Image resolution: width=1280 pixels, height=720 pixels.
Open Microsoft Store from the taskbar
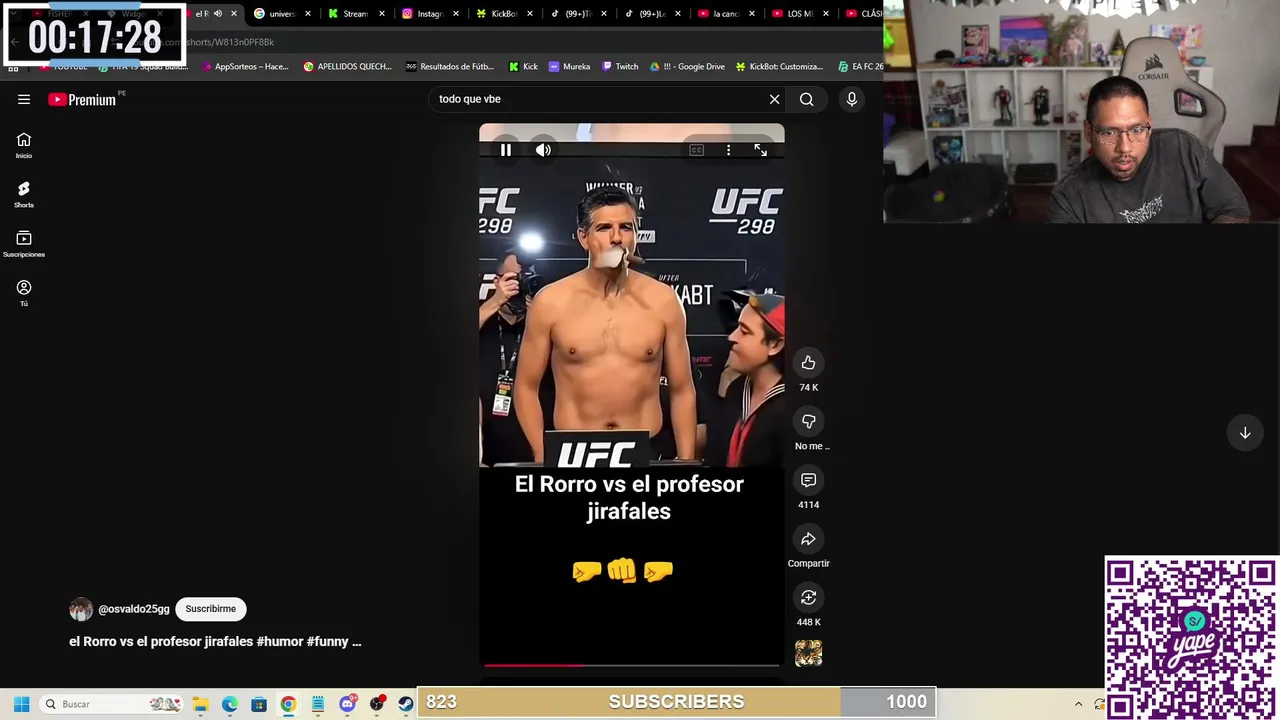(259, 704)
